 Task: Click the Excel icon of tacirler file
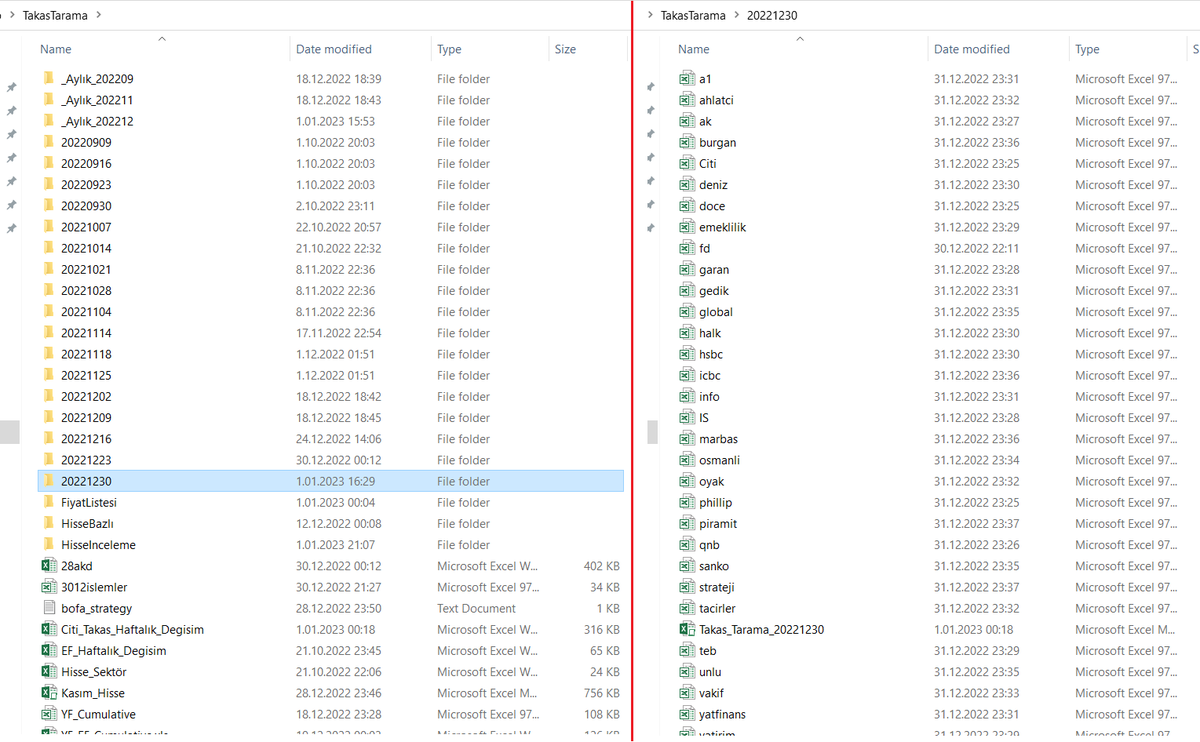pos(686,608)
